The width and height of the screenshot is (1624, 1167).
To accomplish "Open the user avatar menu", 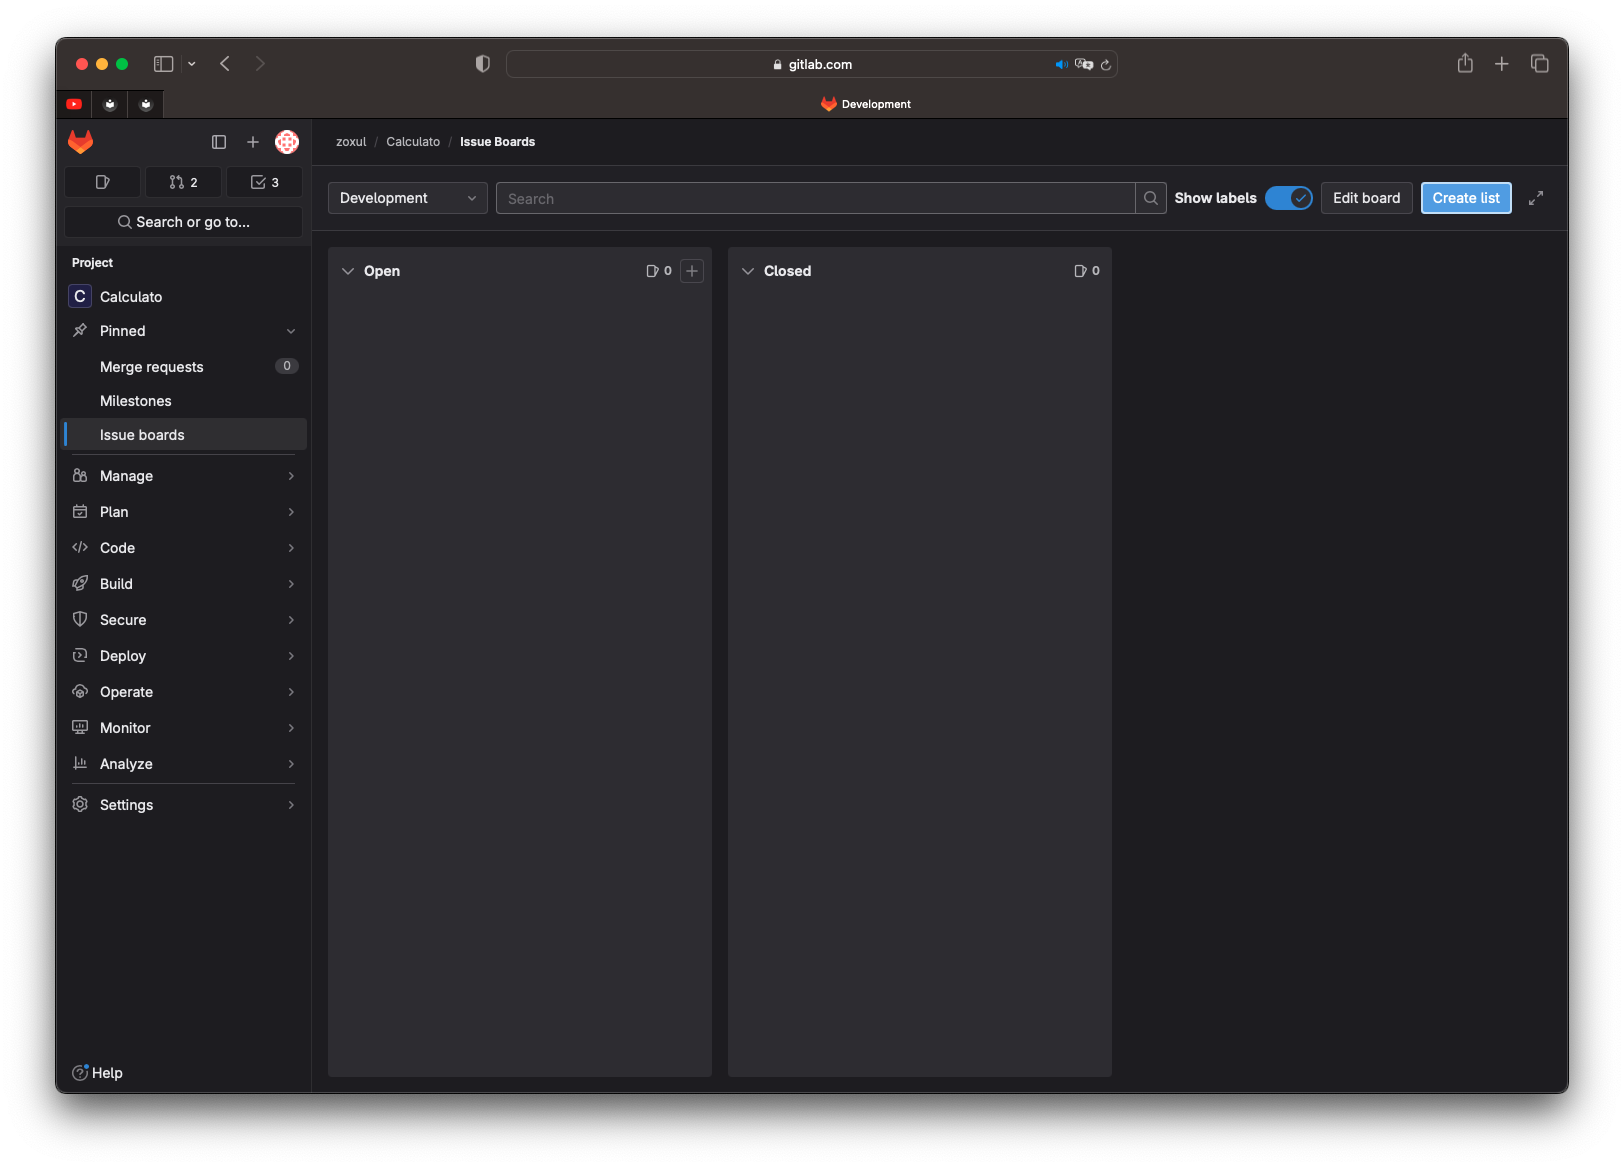I will [287, 142].
